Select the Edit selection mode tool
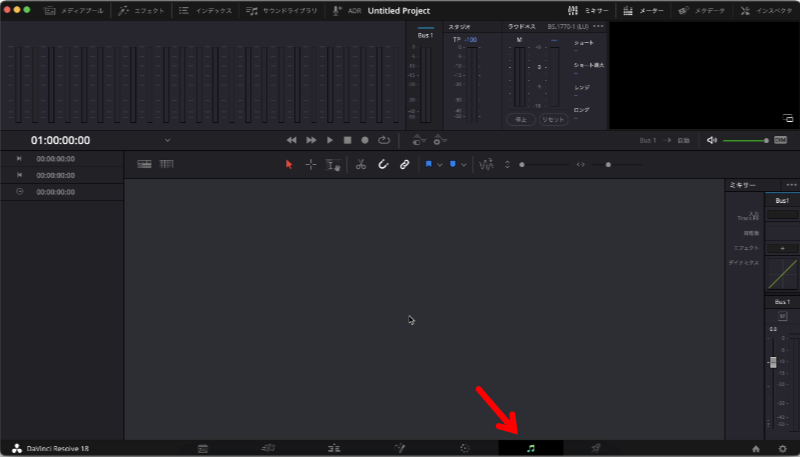Viewport: 800px width, 457px height. [x=333, y=164]
